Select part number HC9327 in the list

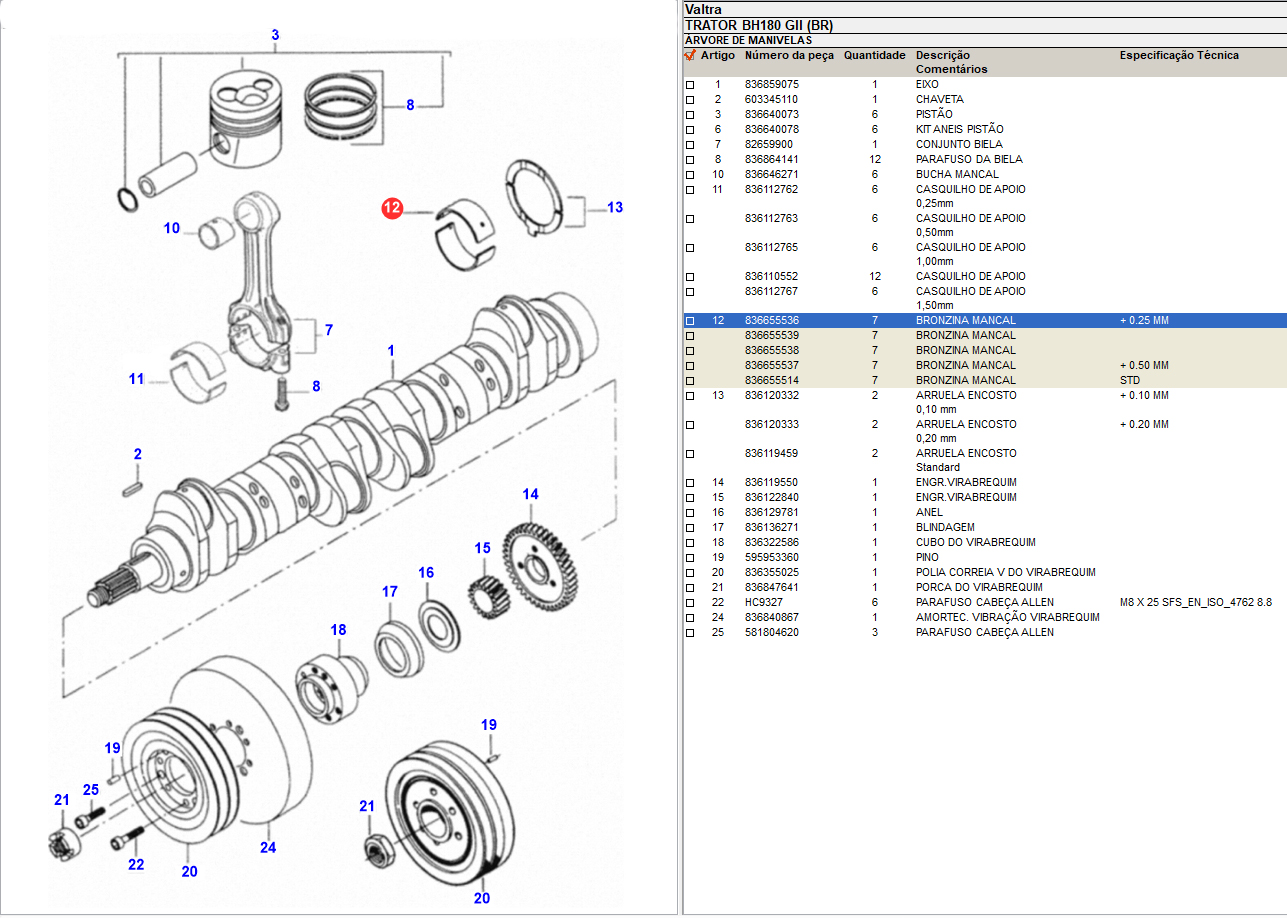[x=763, y=603]
